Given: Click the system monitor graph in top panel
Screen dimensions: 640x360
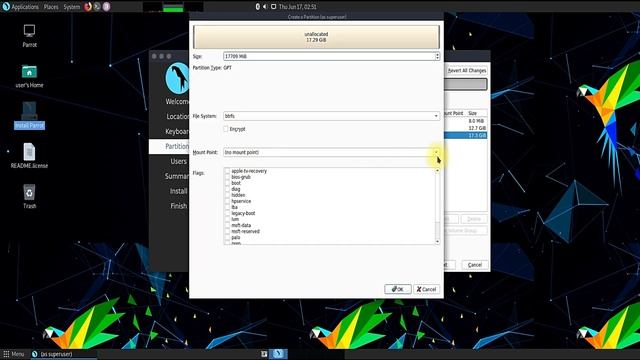Looking at the screenshot, I should [173, 7].
